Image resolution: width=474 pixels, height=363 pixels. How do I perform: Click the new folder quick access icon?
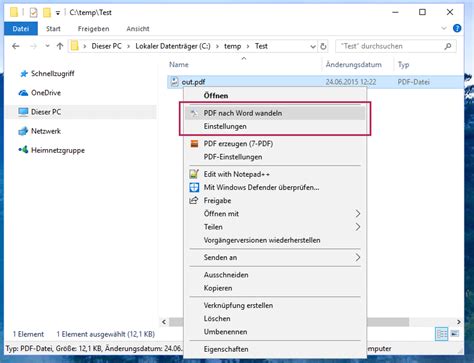pyautogui.click(x=47, y=13)
